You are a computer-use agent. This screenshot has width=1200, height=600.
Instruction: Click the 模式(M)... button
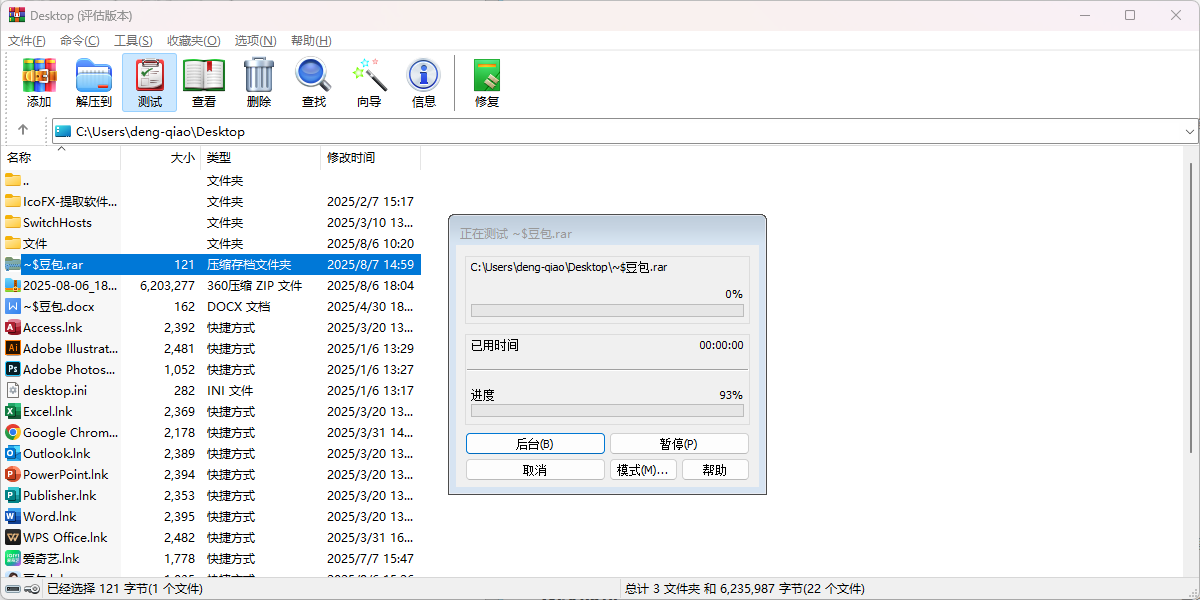click(x=643, y=469)
